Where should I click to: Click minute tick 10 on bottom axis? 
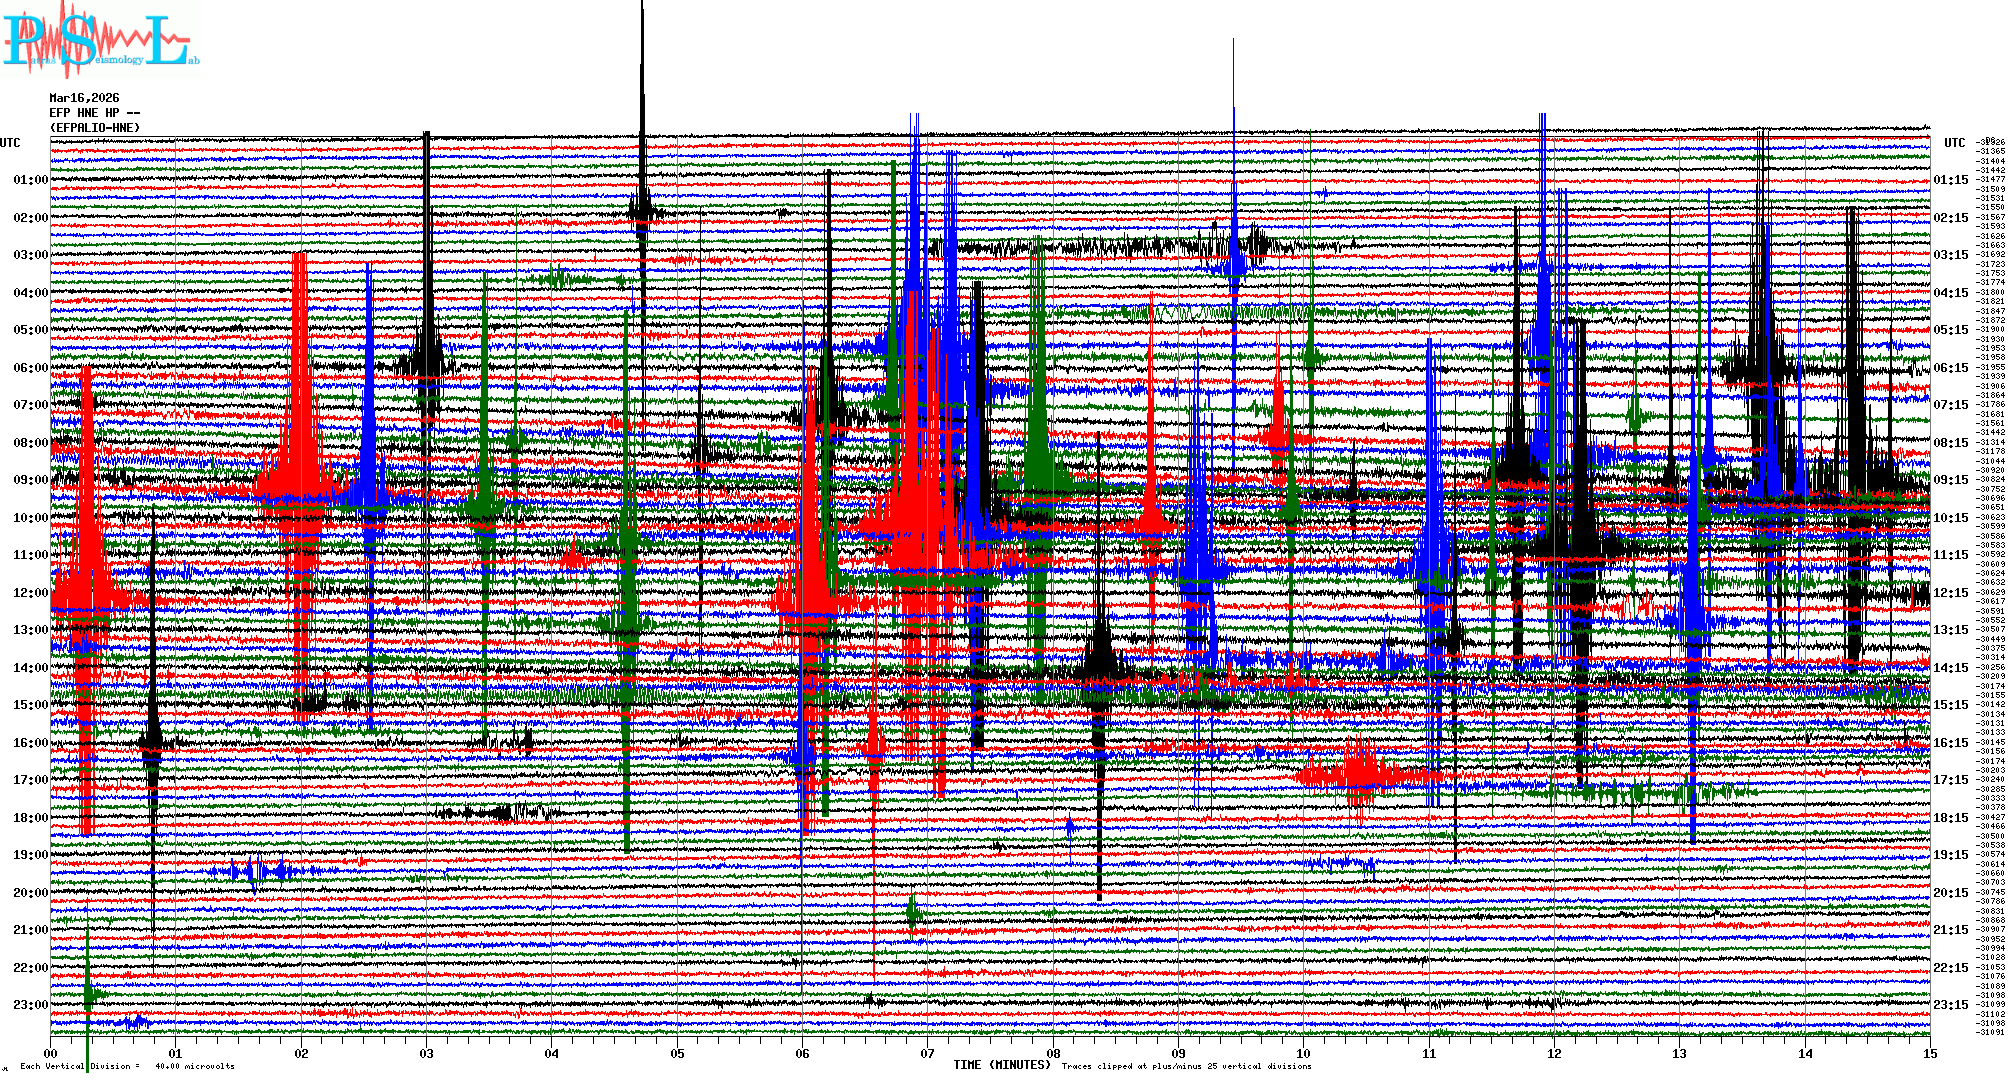click(x=1303, y=1053)
